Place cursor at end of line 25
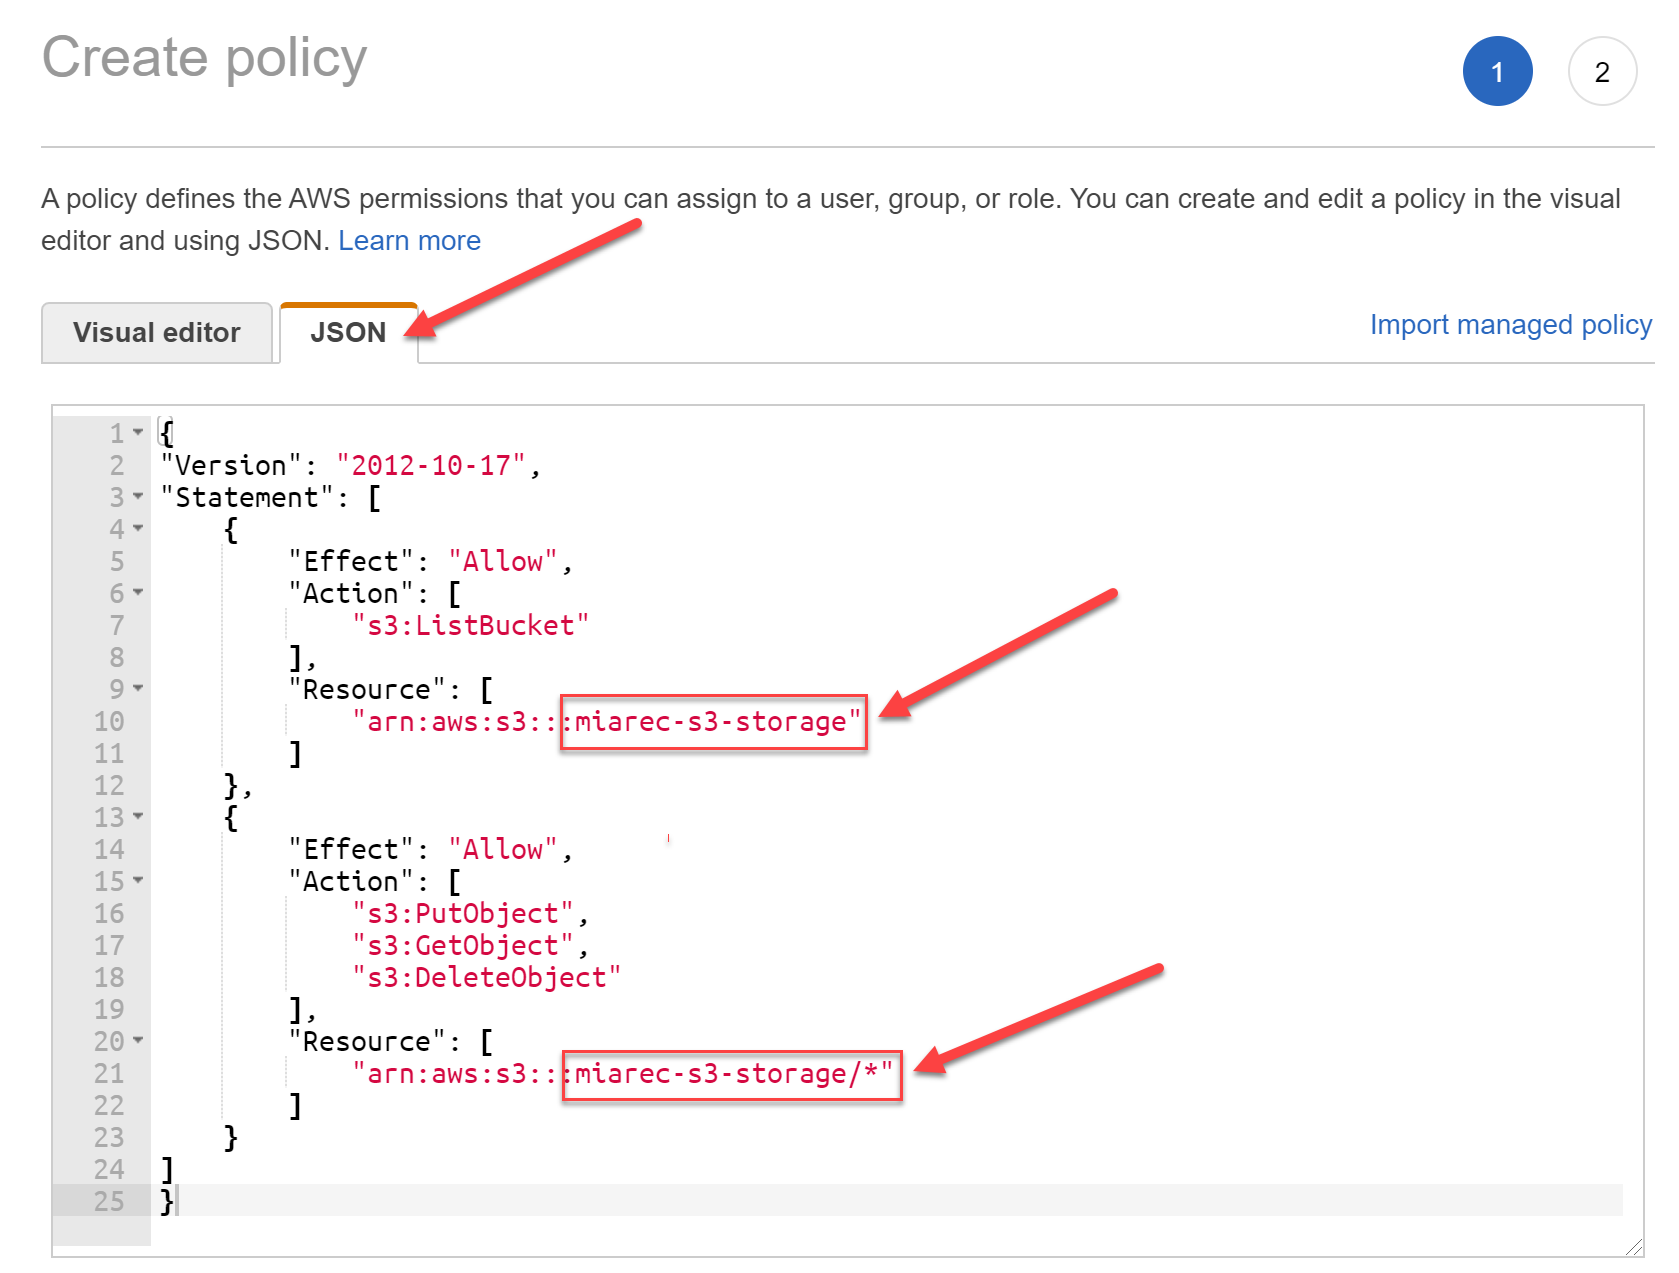 (x=177, y=1201)
